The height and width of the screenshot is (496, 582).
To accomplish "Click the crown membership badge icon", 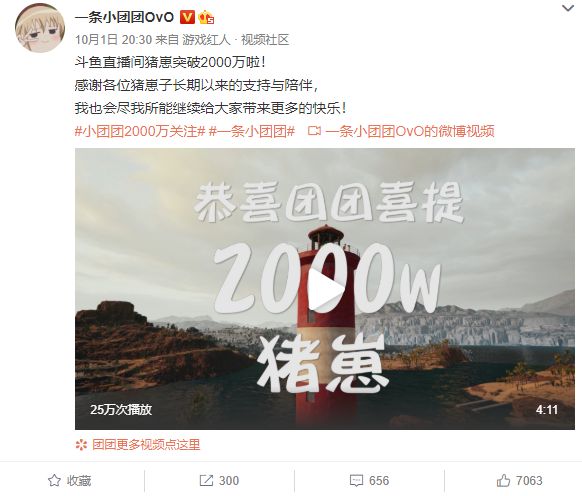I will [x=206, y=17].
